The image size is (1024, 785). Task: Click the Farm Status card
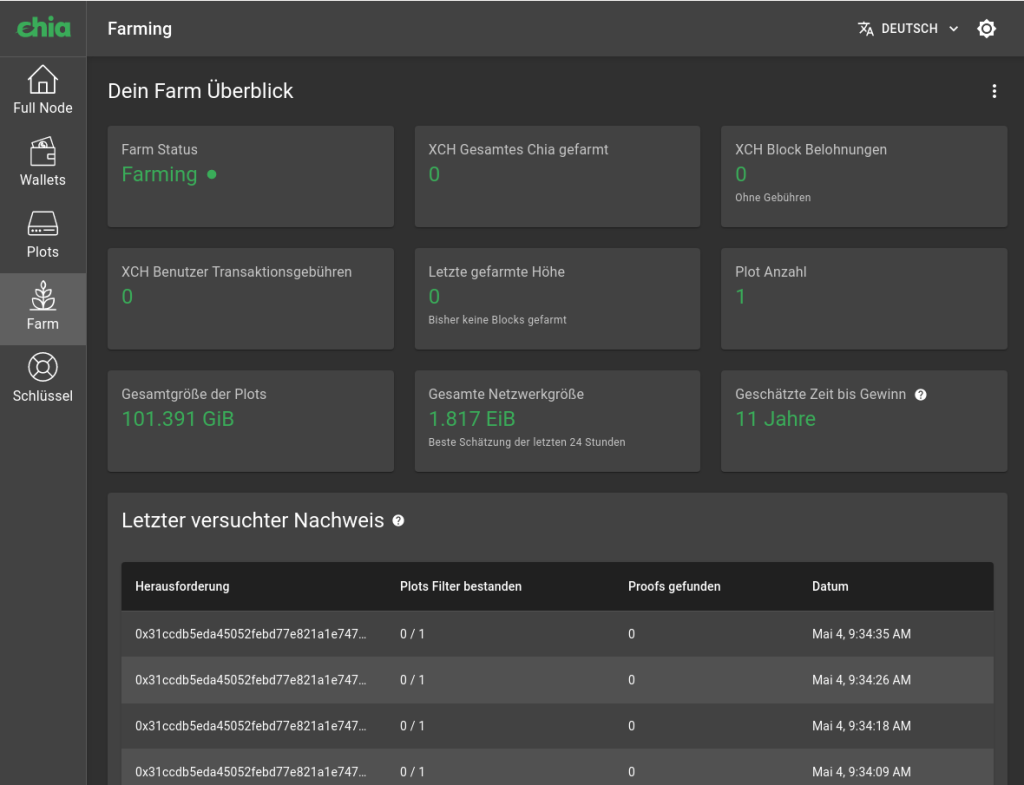[x=250, y=176]
